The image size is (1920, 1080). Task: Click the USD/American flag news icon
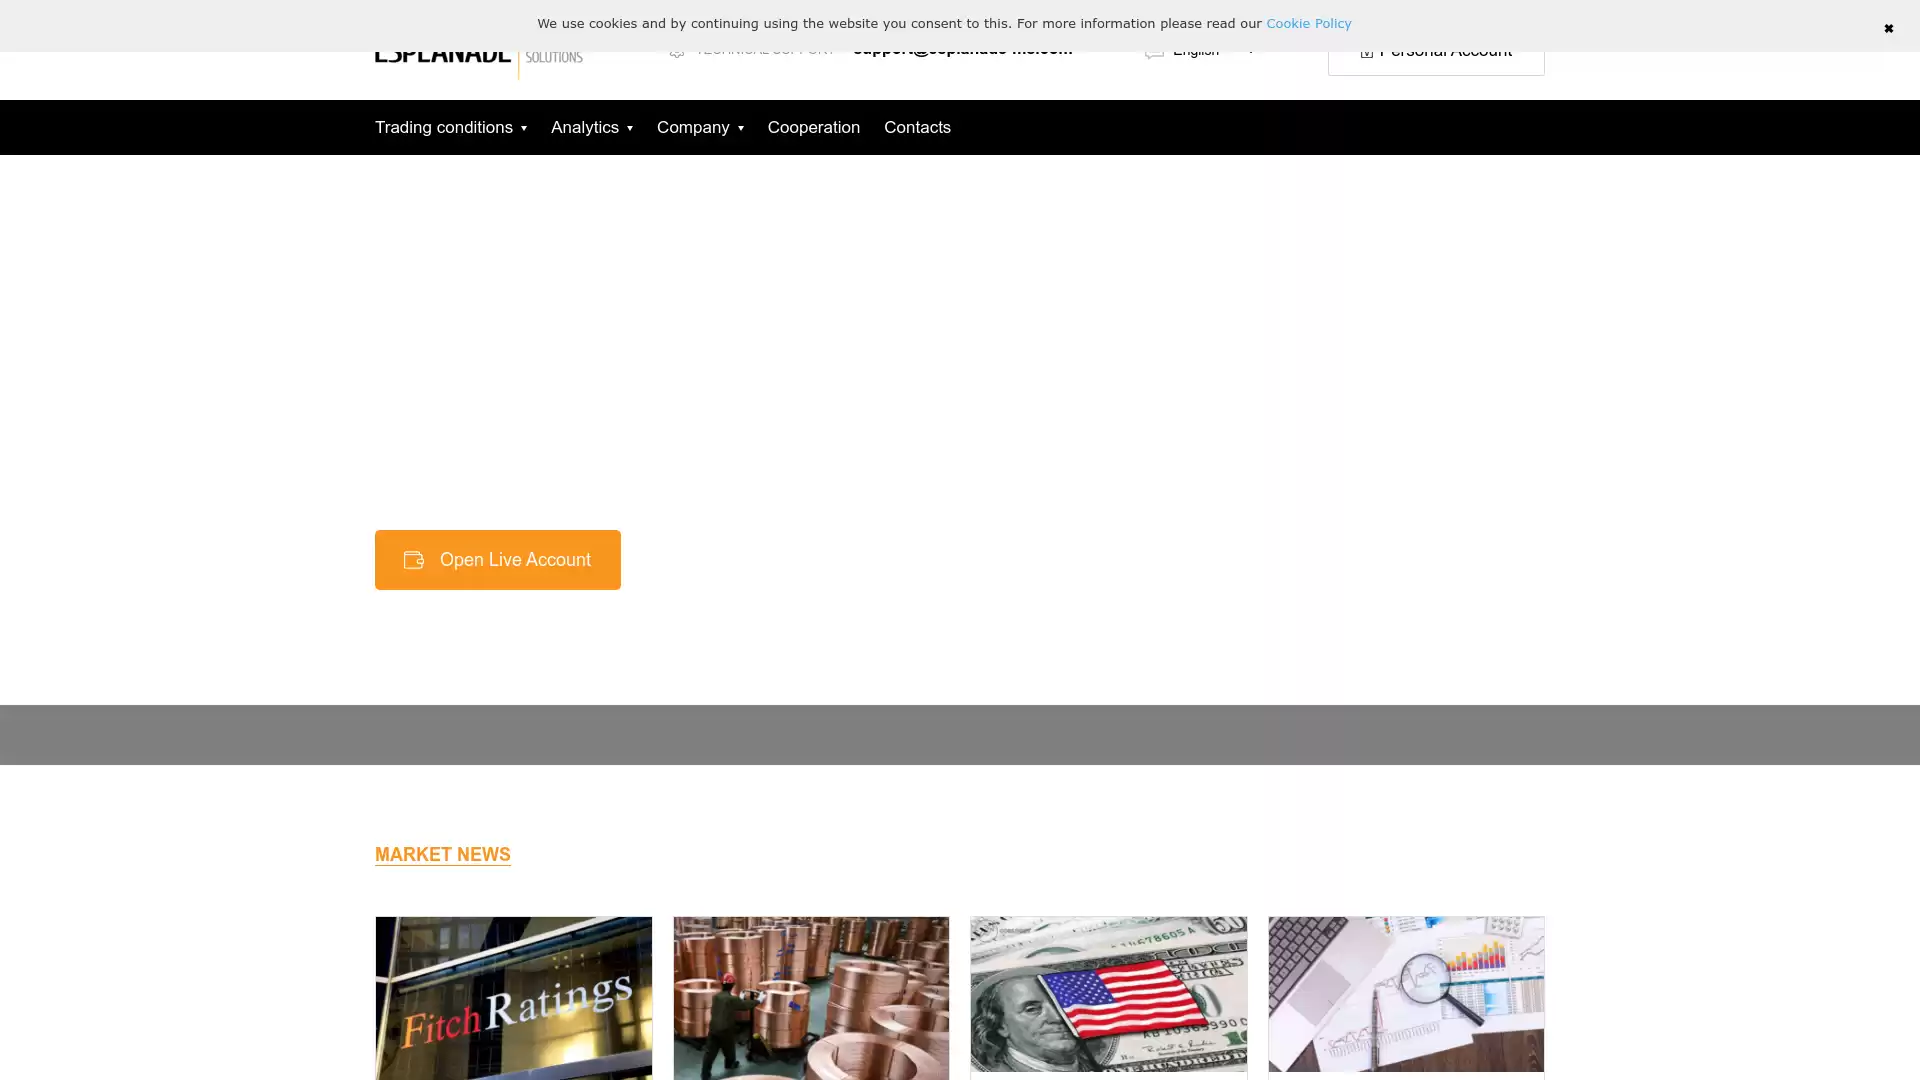pyautogui.click(x=1108, y=994)
